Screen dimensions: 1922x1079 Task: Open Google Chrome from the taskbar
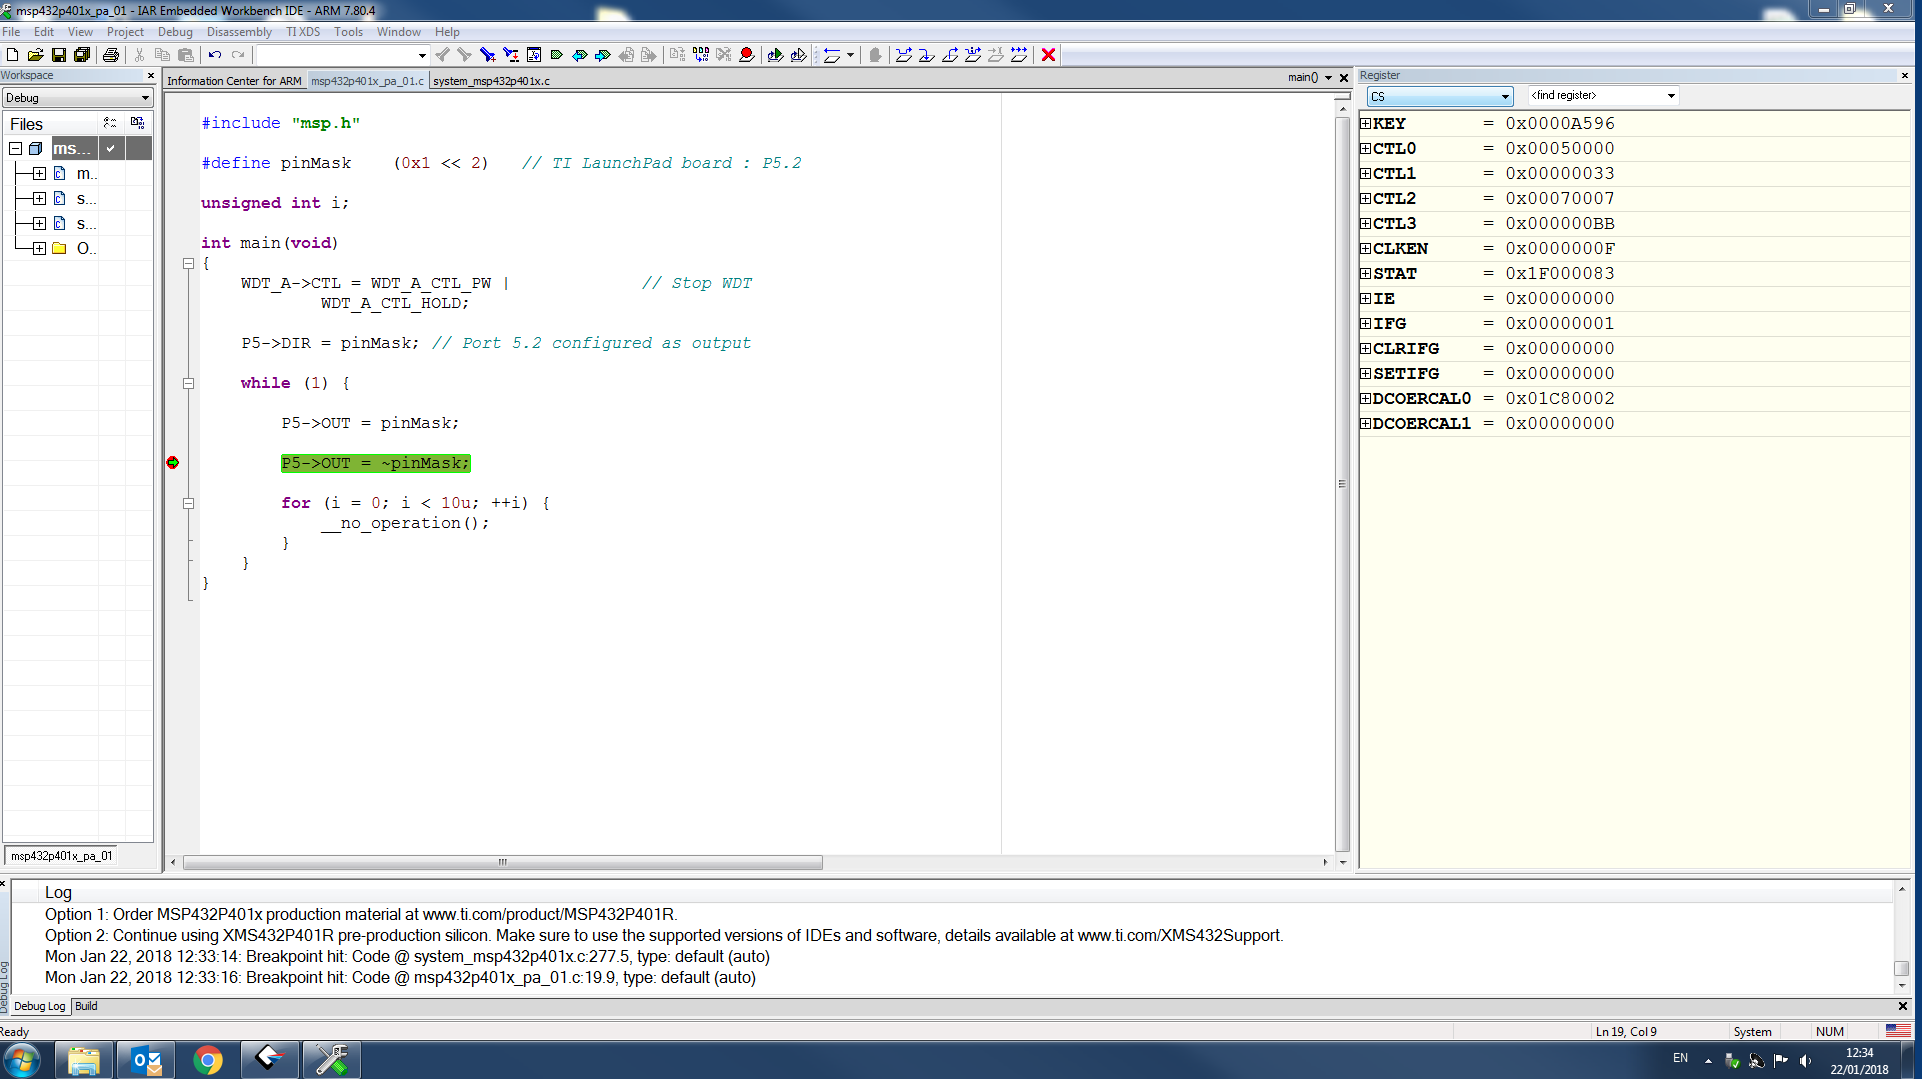pos(208,1060)
